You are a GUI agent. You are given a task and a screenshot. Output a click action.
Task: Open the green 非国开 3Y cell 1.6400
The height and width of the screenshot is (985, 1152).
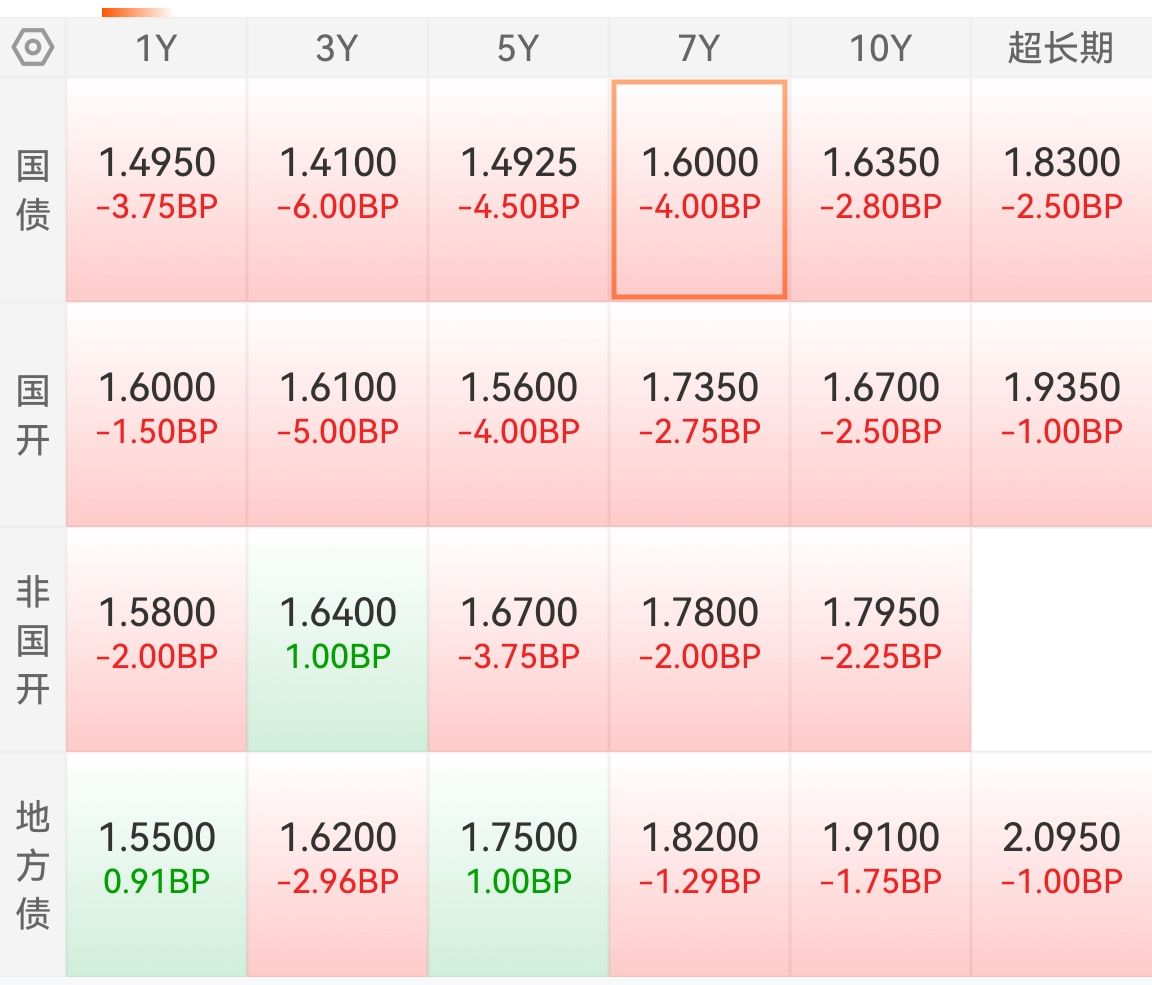coord(338,639)
